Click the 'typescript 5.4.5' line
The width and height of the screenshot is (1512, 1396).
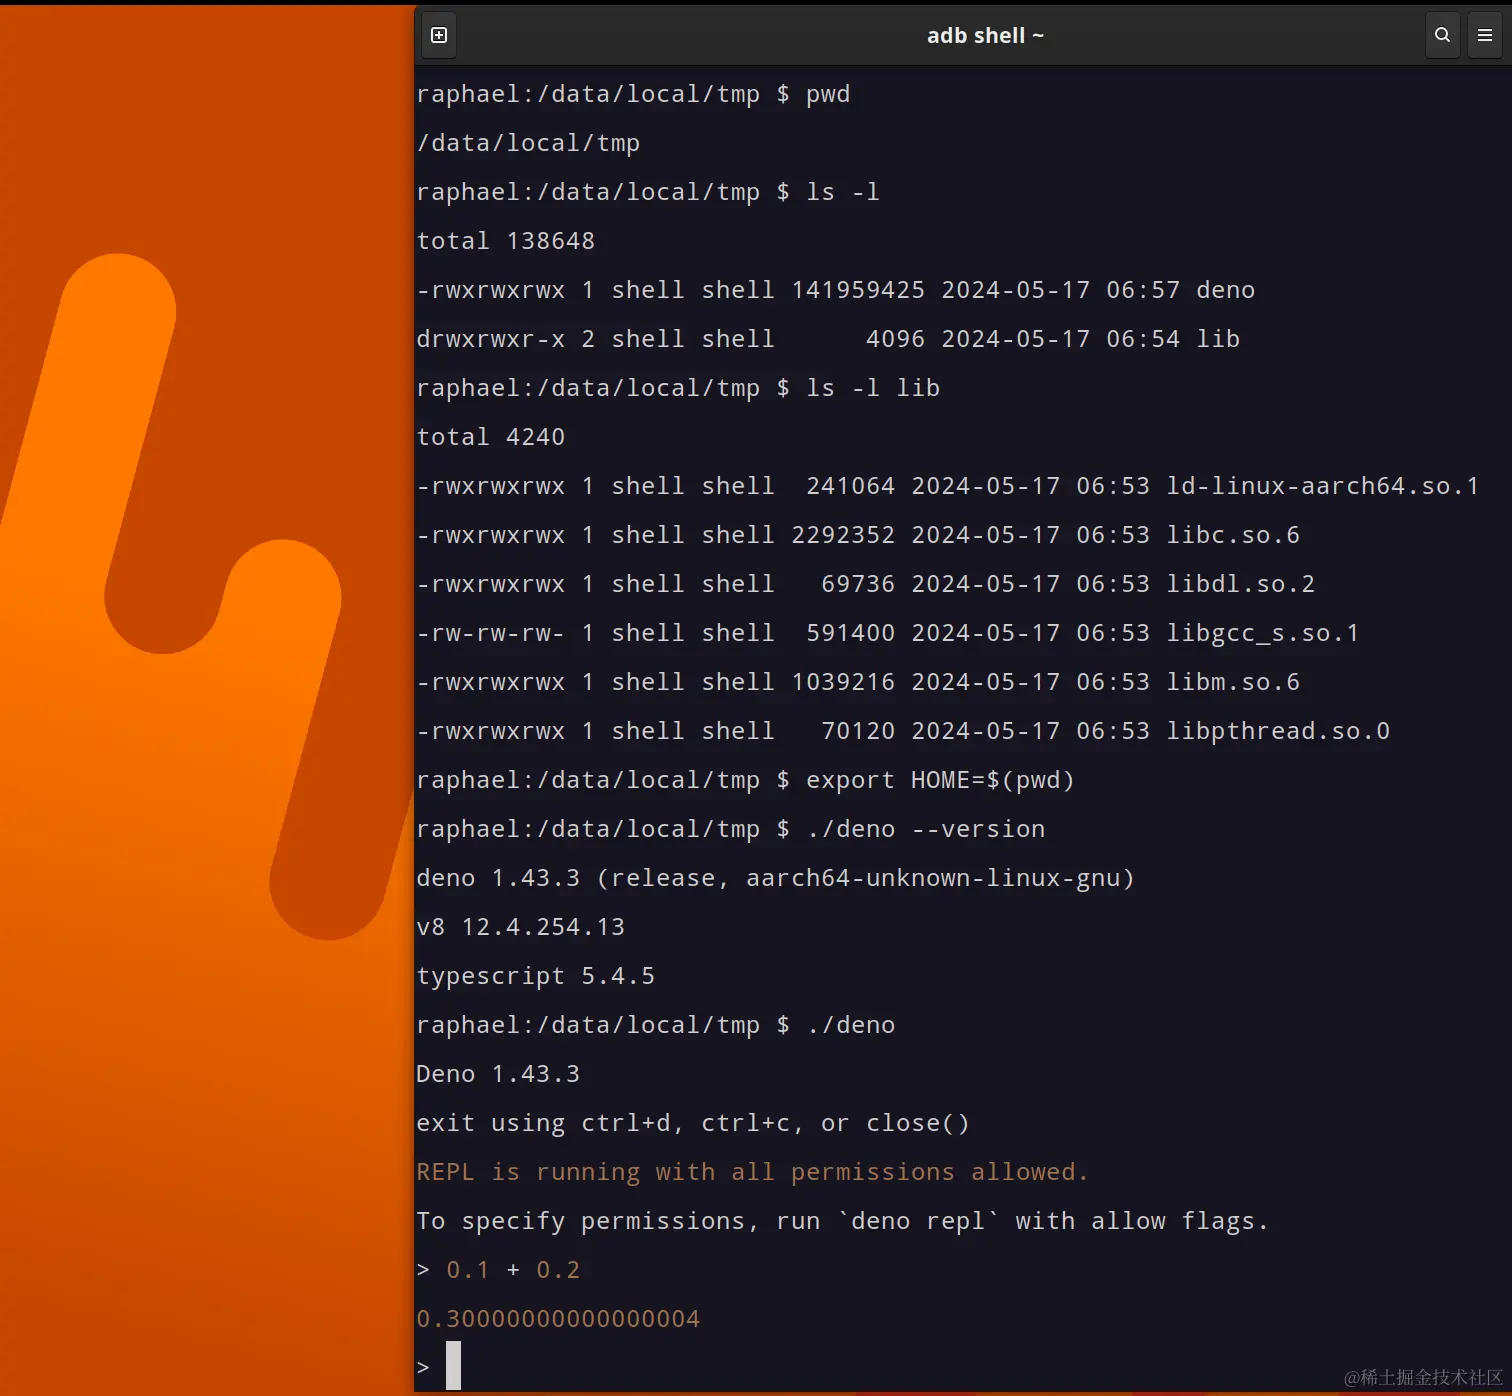(x=536, y=976)
